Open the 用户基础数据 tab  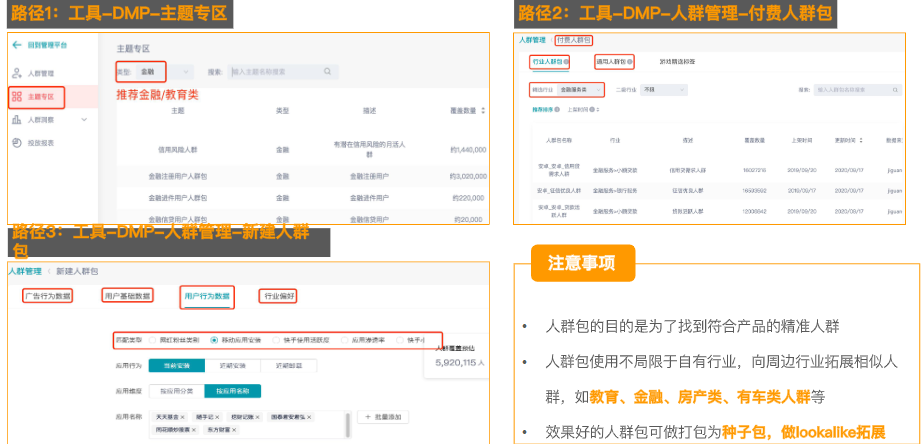click(x=127, y=296)
